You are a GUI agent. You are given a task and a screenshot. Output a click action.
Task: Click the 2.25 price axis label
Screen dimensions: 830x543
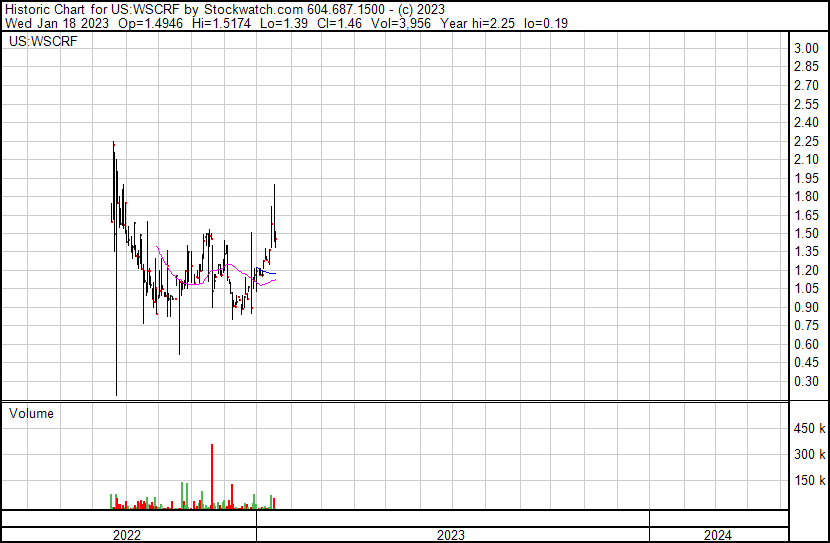807,141
